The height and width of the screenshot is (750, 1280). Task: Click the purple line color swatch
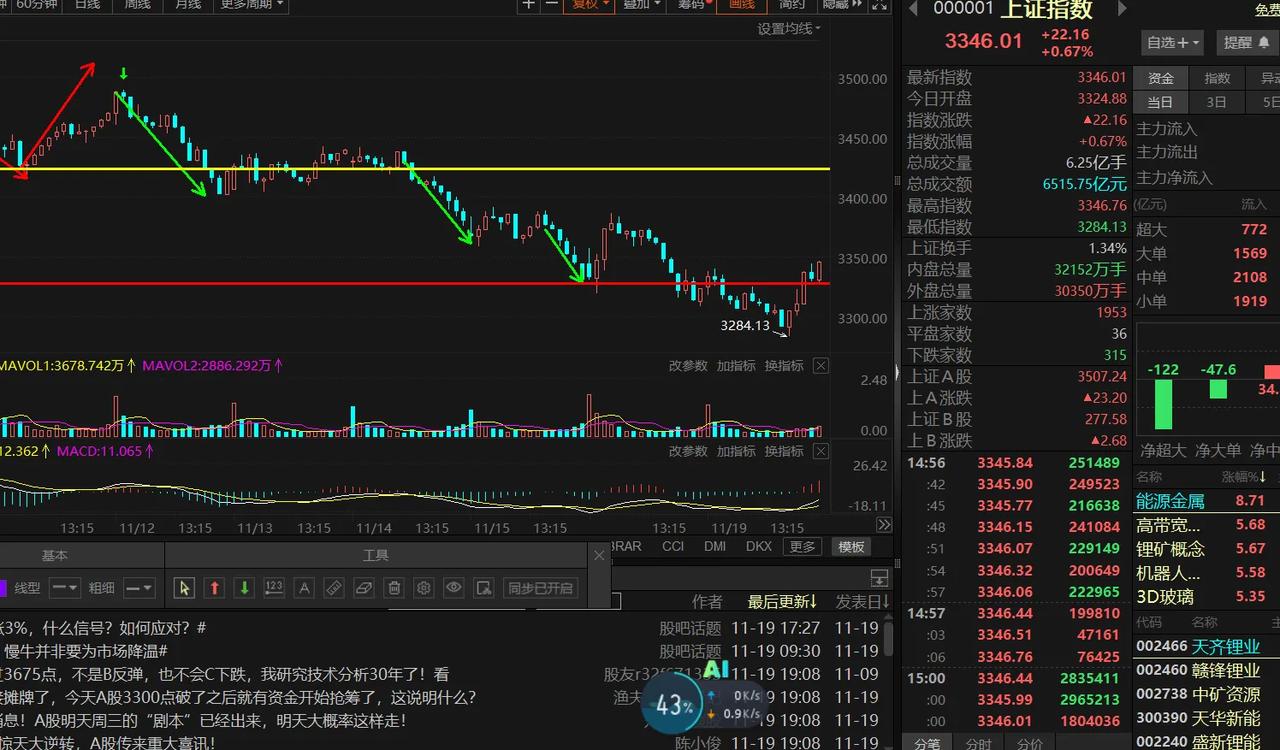point(3,588)
